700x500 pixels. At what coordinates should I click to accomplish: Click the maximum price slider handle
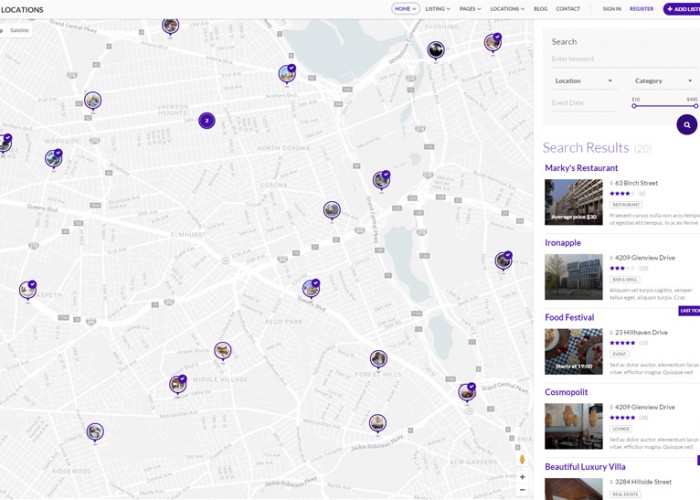[x=696, y=106]
